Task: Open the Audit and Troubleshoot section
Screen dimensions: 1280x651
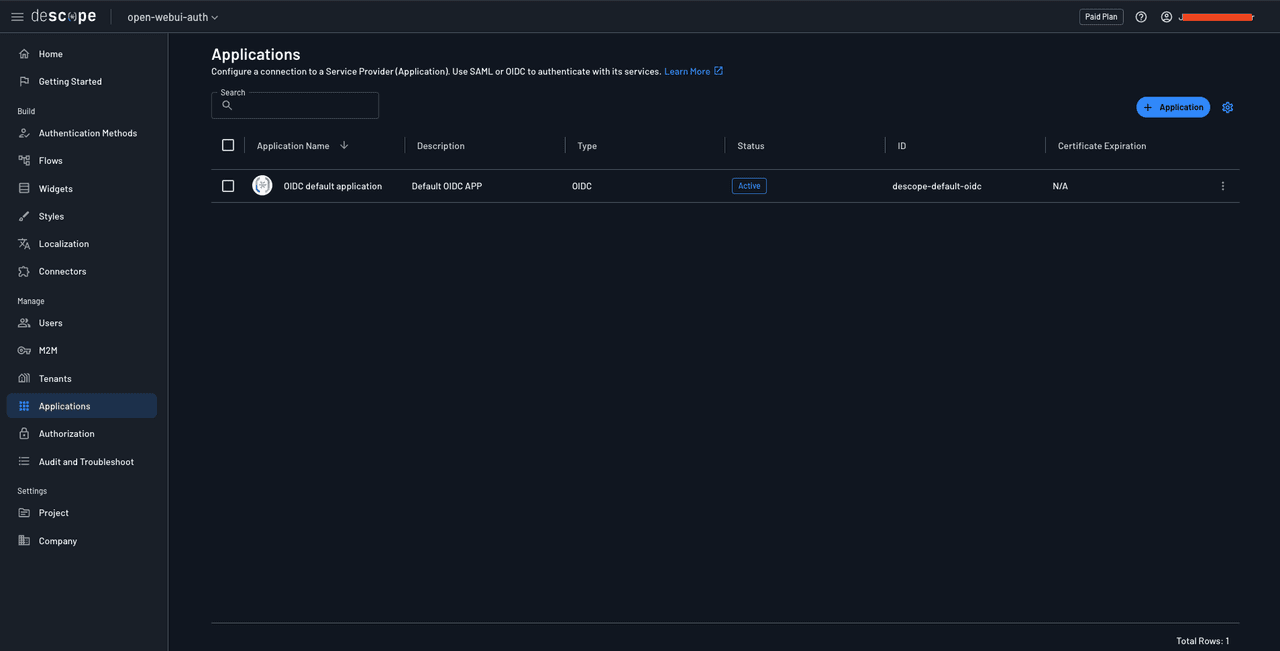Action: (x=85, y=462)
